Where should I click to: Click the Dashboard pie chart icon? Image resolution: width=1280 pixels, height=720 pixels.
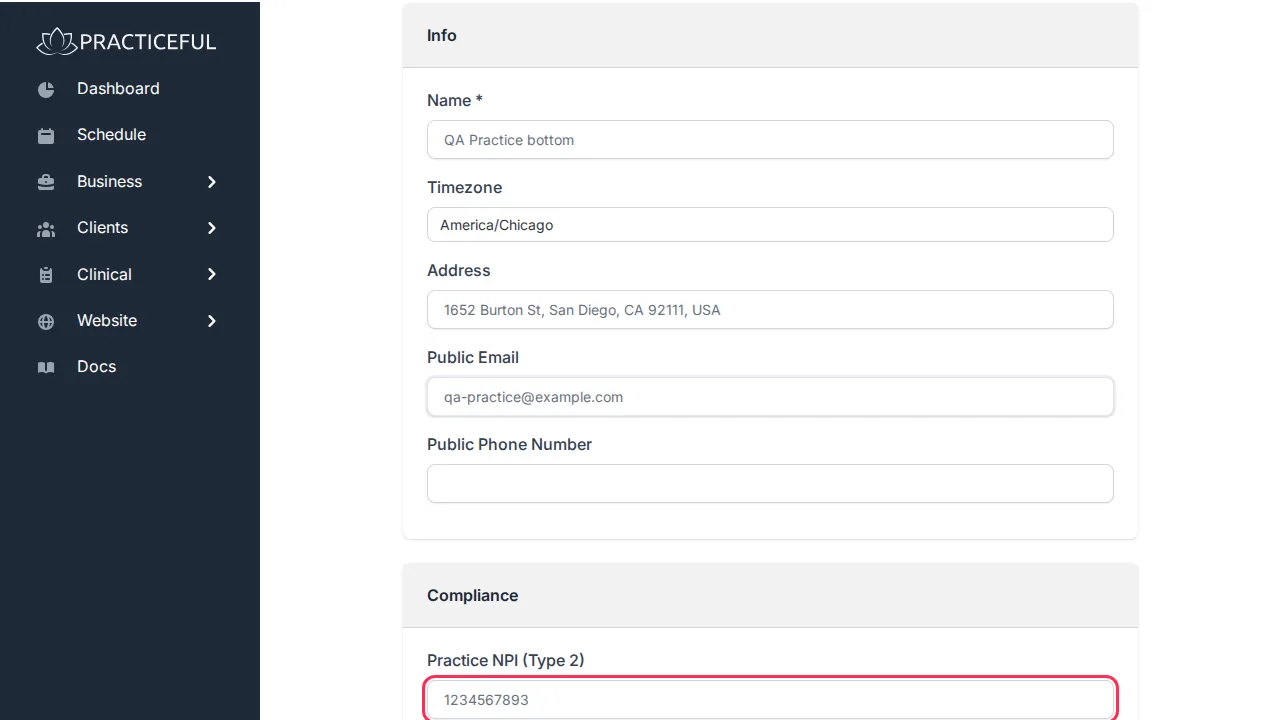point(46,89)
